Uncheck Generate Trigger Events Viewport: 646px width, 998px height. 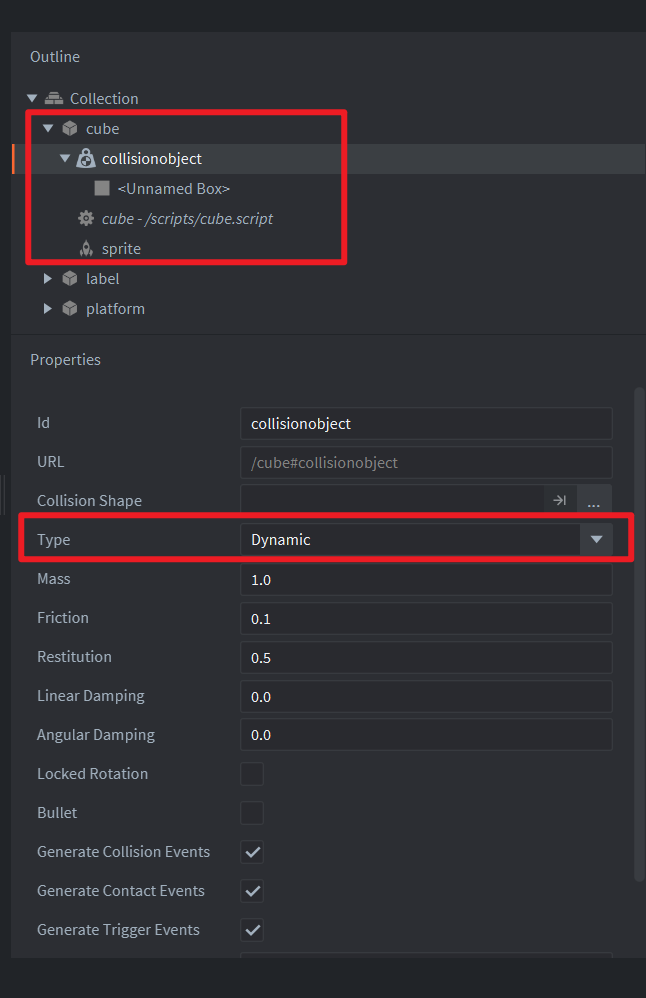tap(252, 930)
